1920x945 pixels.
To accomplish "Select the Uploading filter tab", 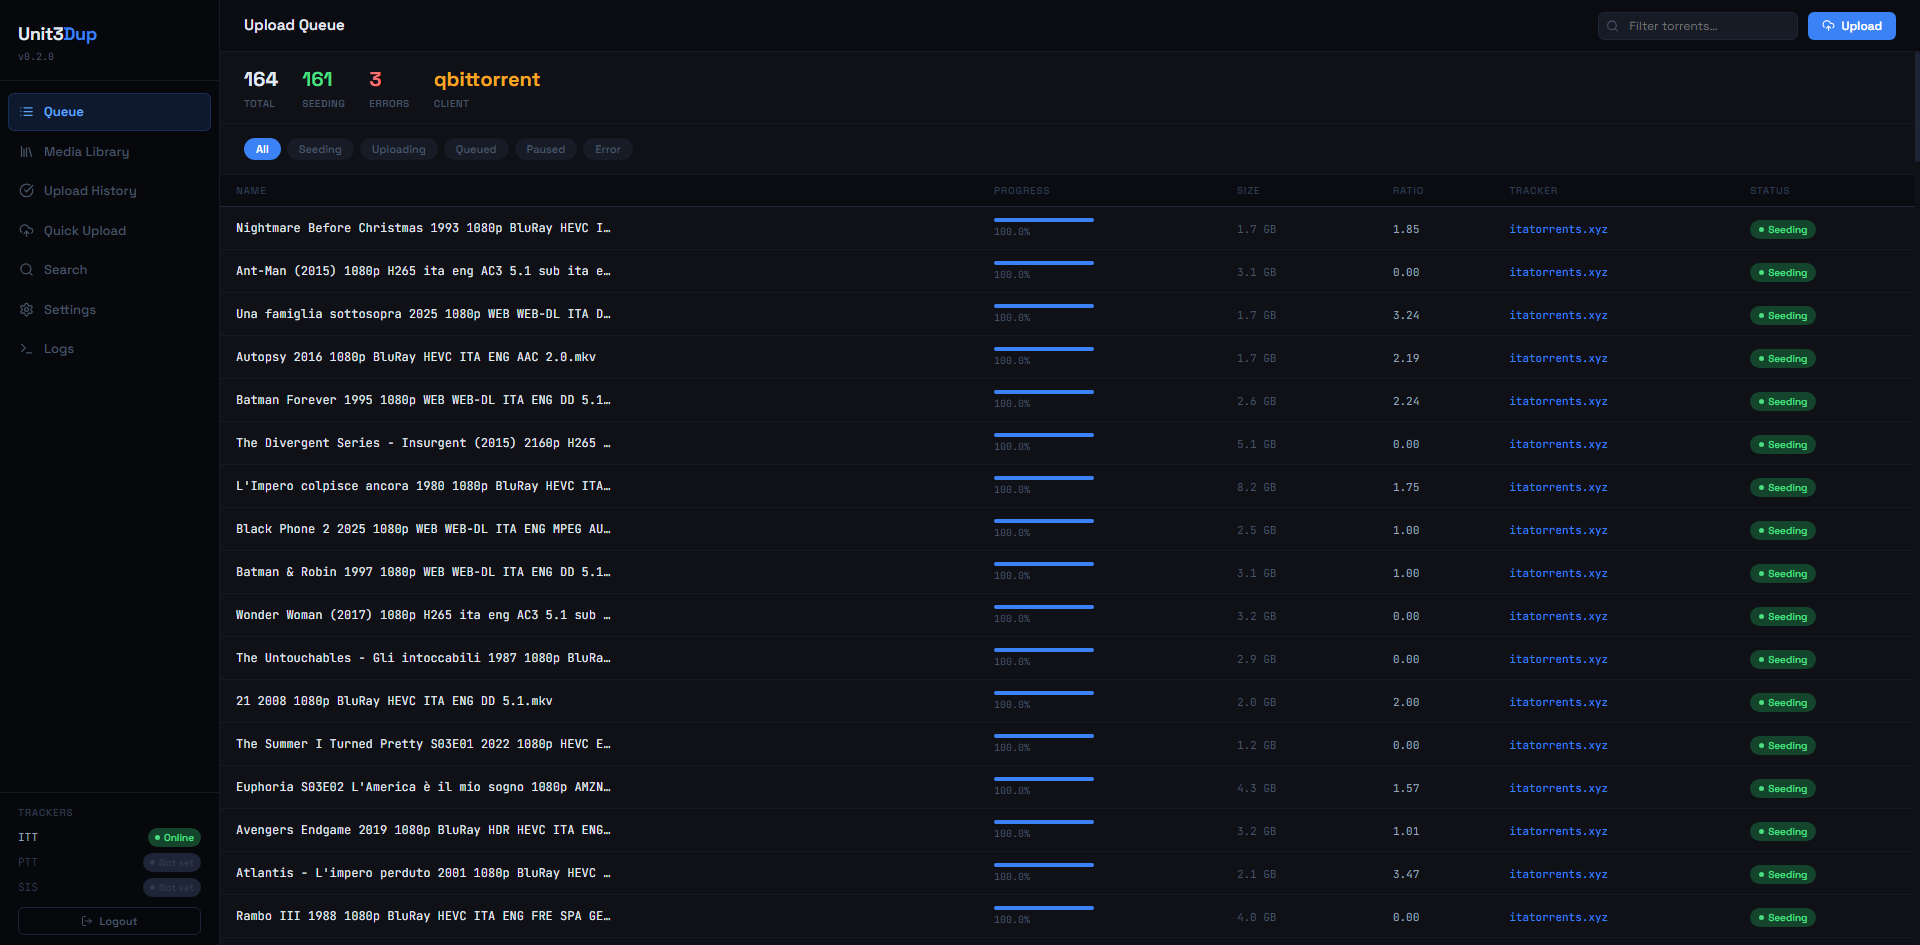I will [x=398, y=148].
